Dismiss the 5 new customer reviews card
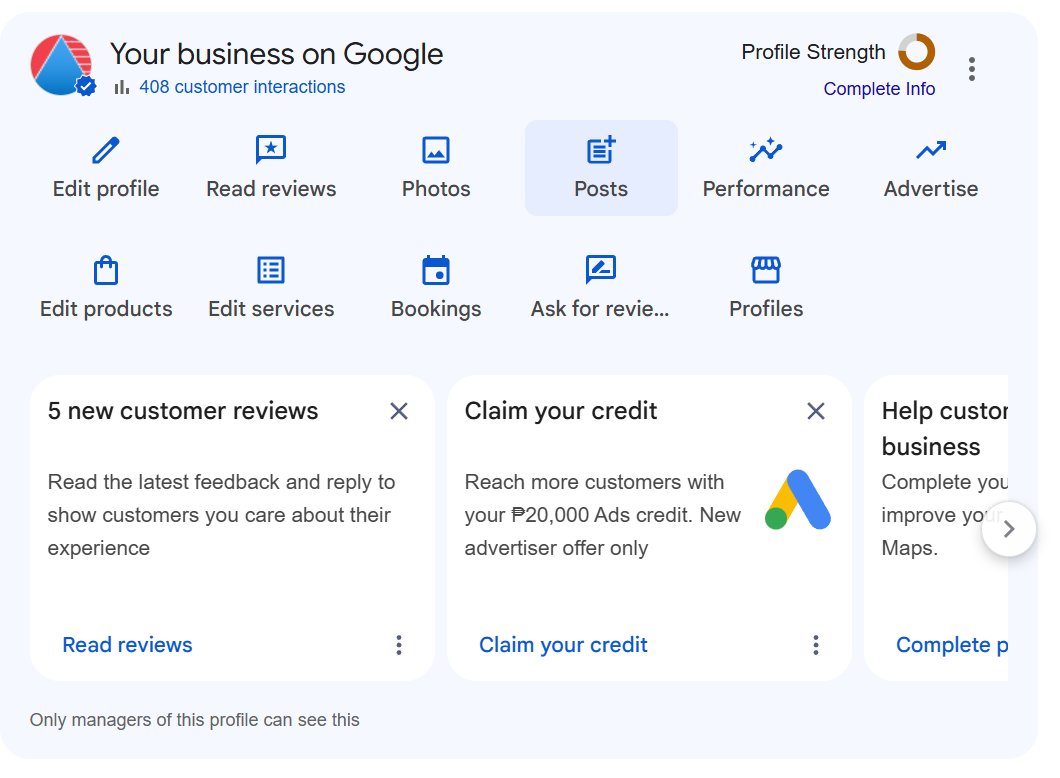The height and width of the screenshot is (778, 1060). coord(399,411)
